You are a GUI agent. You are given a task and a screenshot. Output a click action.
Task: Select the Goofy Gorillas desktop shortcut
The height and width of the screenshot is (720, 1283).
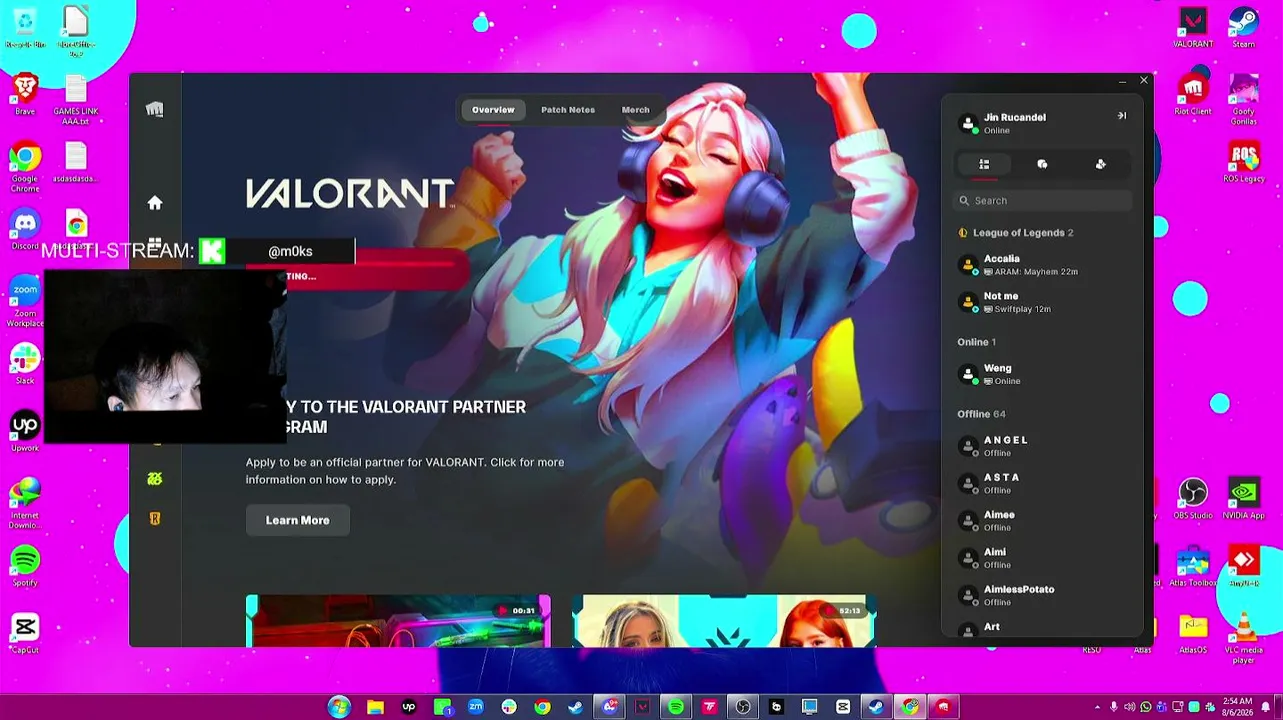(1244, 100)
